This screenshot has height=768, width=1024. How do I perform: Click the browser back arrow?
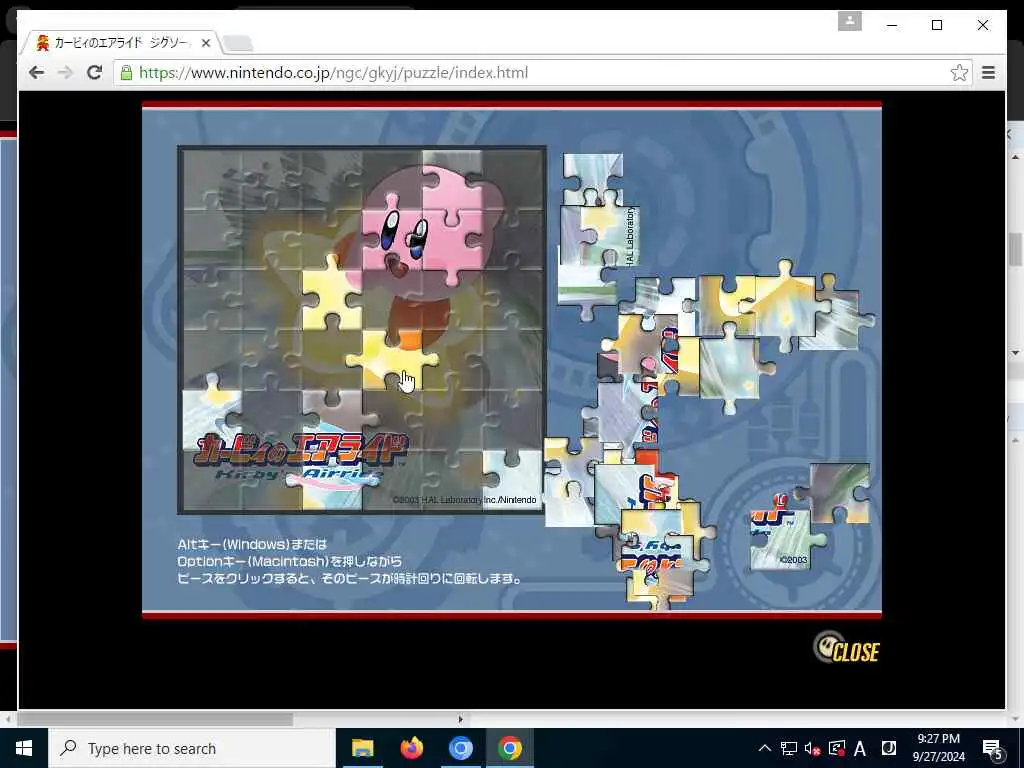coord(37,72)
